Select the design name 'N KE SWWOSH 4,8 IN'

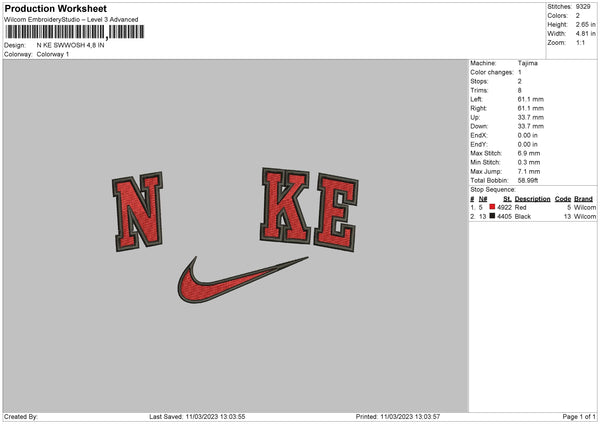[70, 45]
